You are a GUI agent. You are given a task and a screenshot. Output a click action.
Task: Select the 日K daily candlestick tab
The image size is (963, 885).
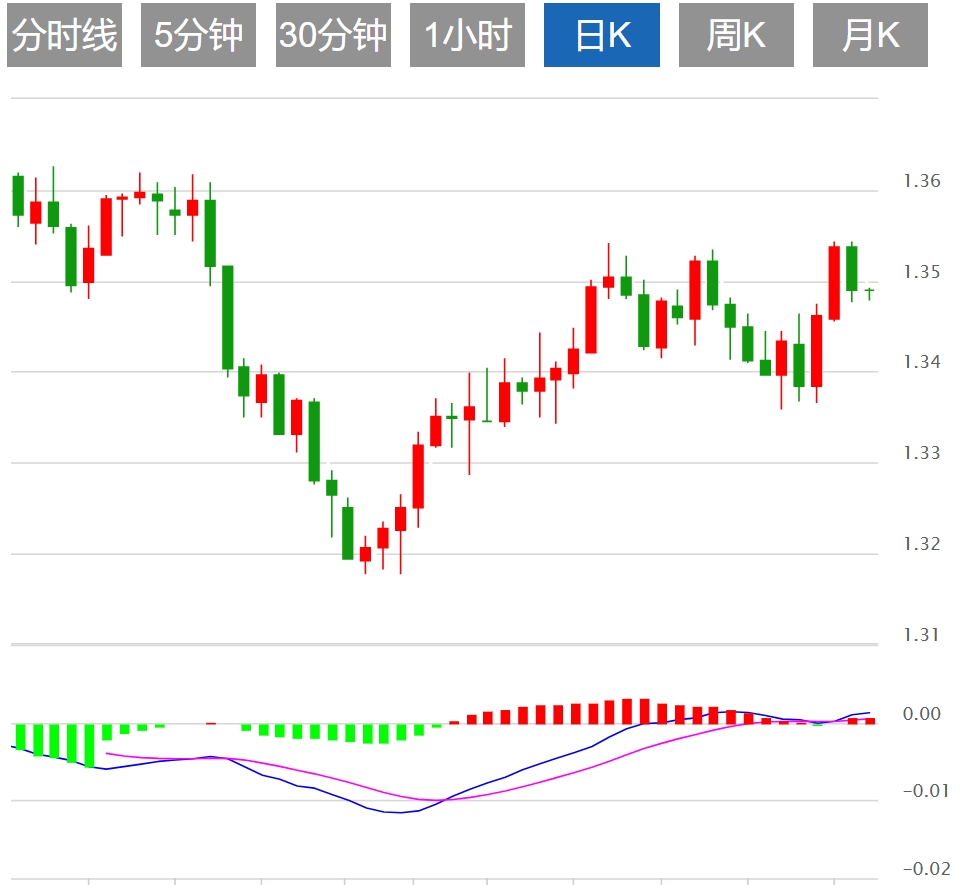tap(602, 35)
